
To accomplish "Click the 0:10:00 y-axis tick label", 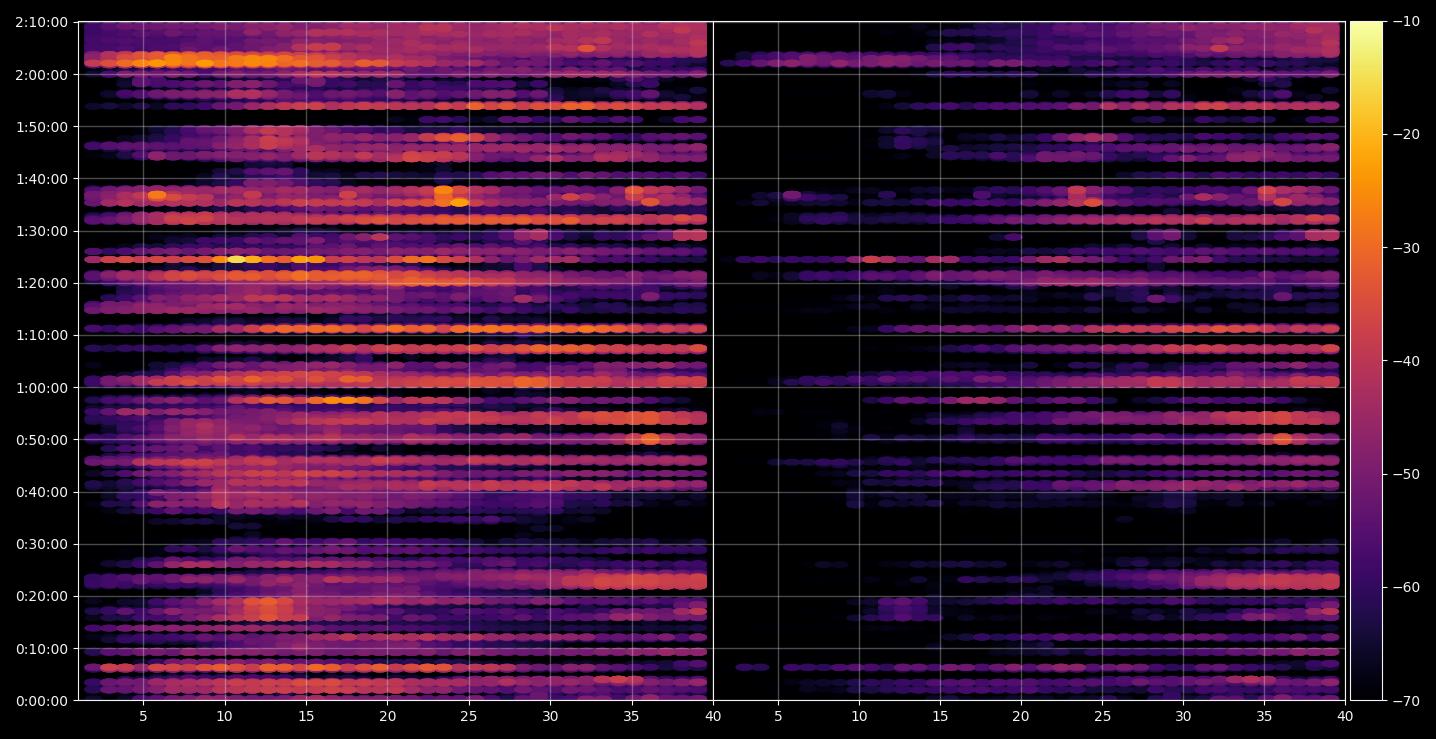I will point(42,648).
